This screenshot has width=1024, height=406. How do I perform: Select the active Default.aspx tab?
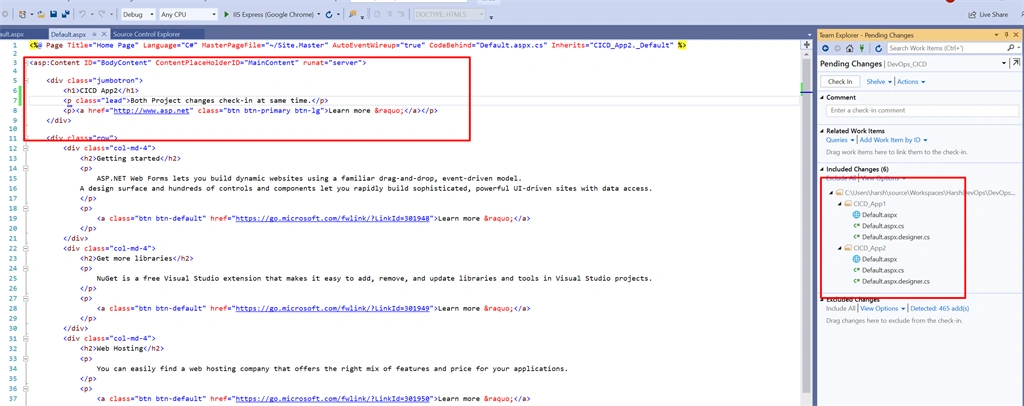68,34
